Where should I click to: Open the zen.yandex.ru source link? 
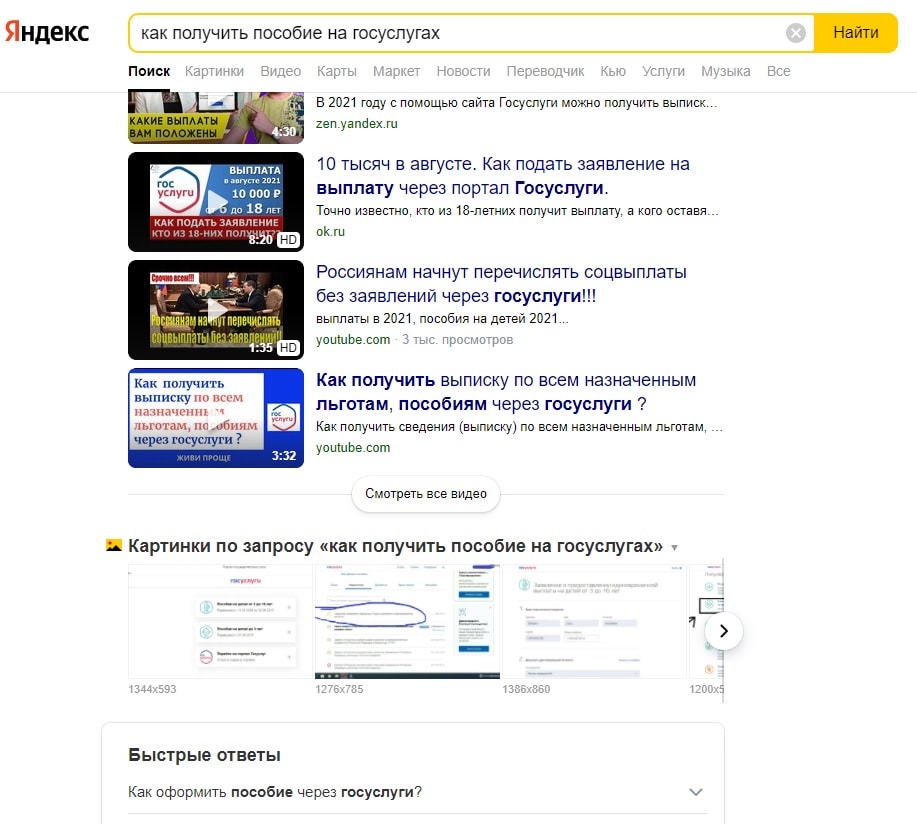tap(357, 123)
